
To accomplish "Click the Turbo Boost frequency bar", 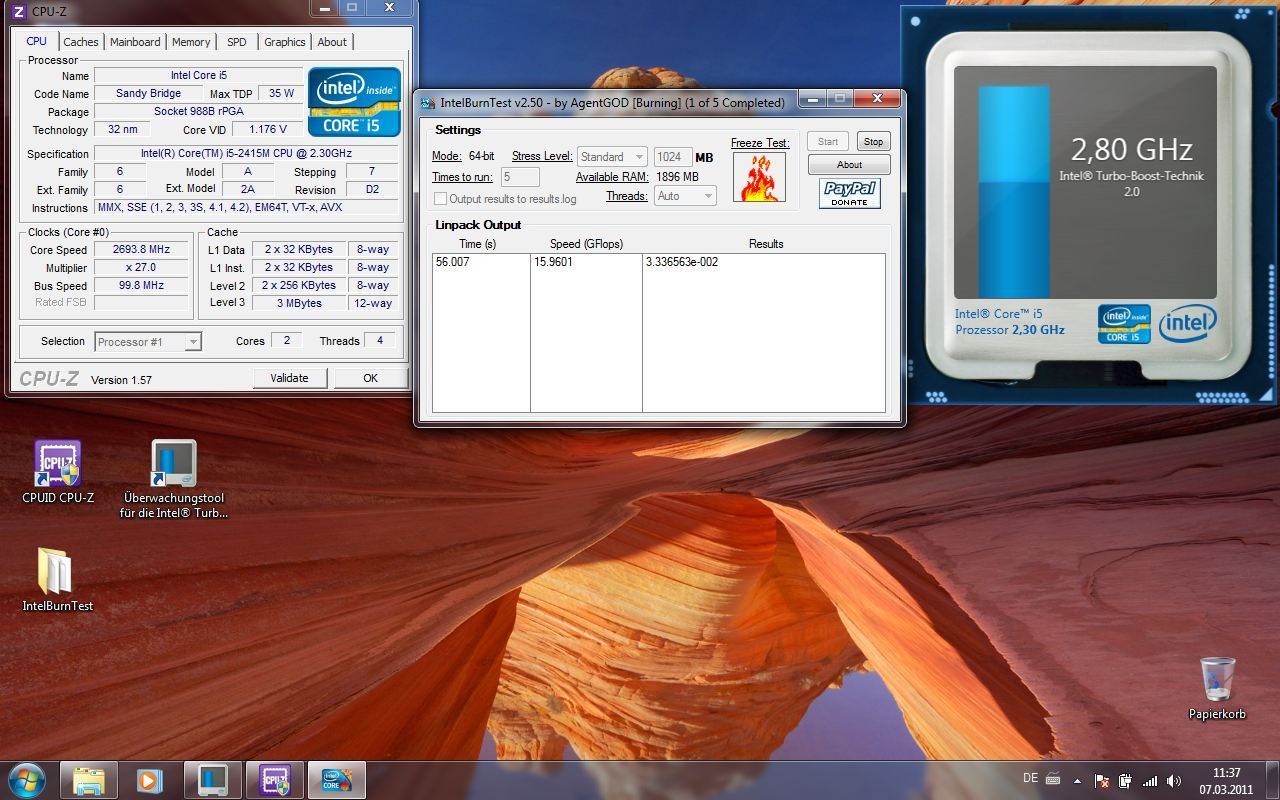I will pyautogui.click(x=1013, y=192).
